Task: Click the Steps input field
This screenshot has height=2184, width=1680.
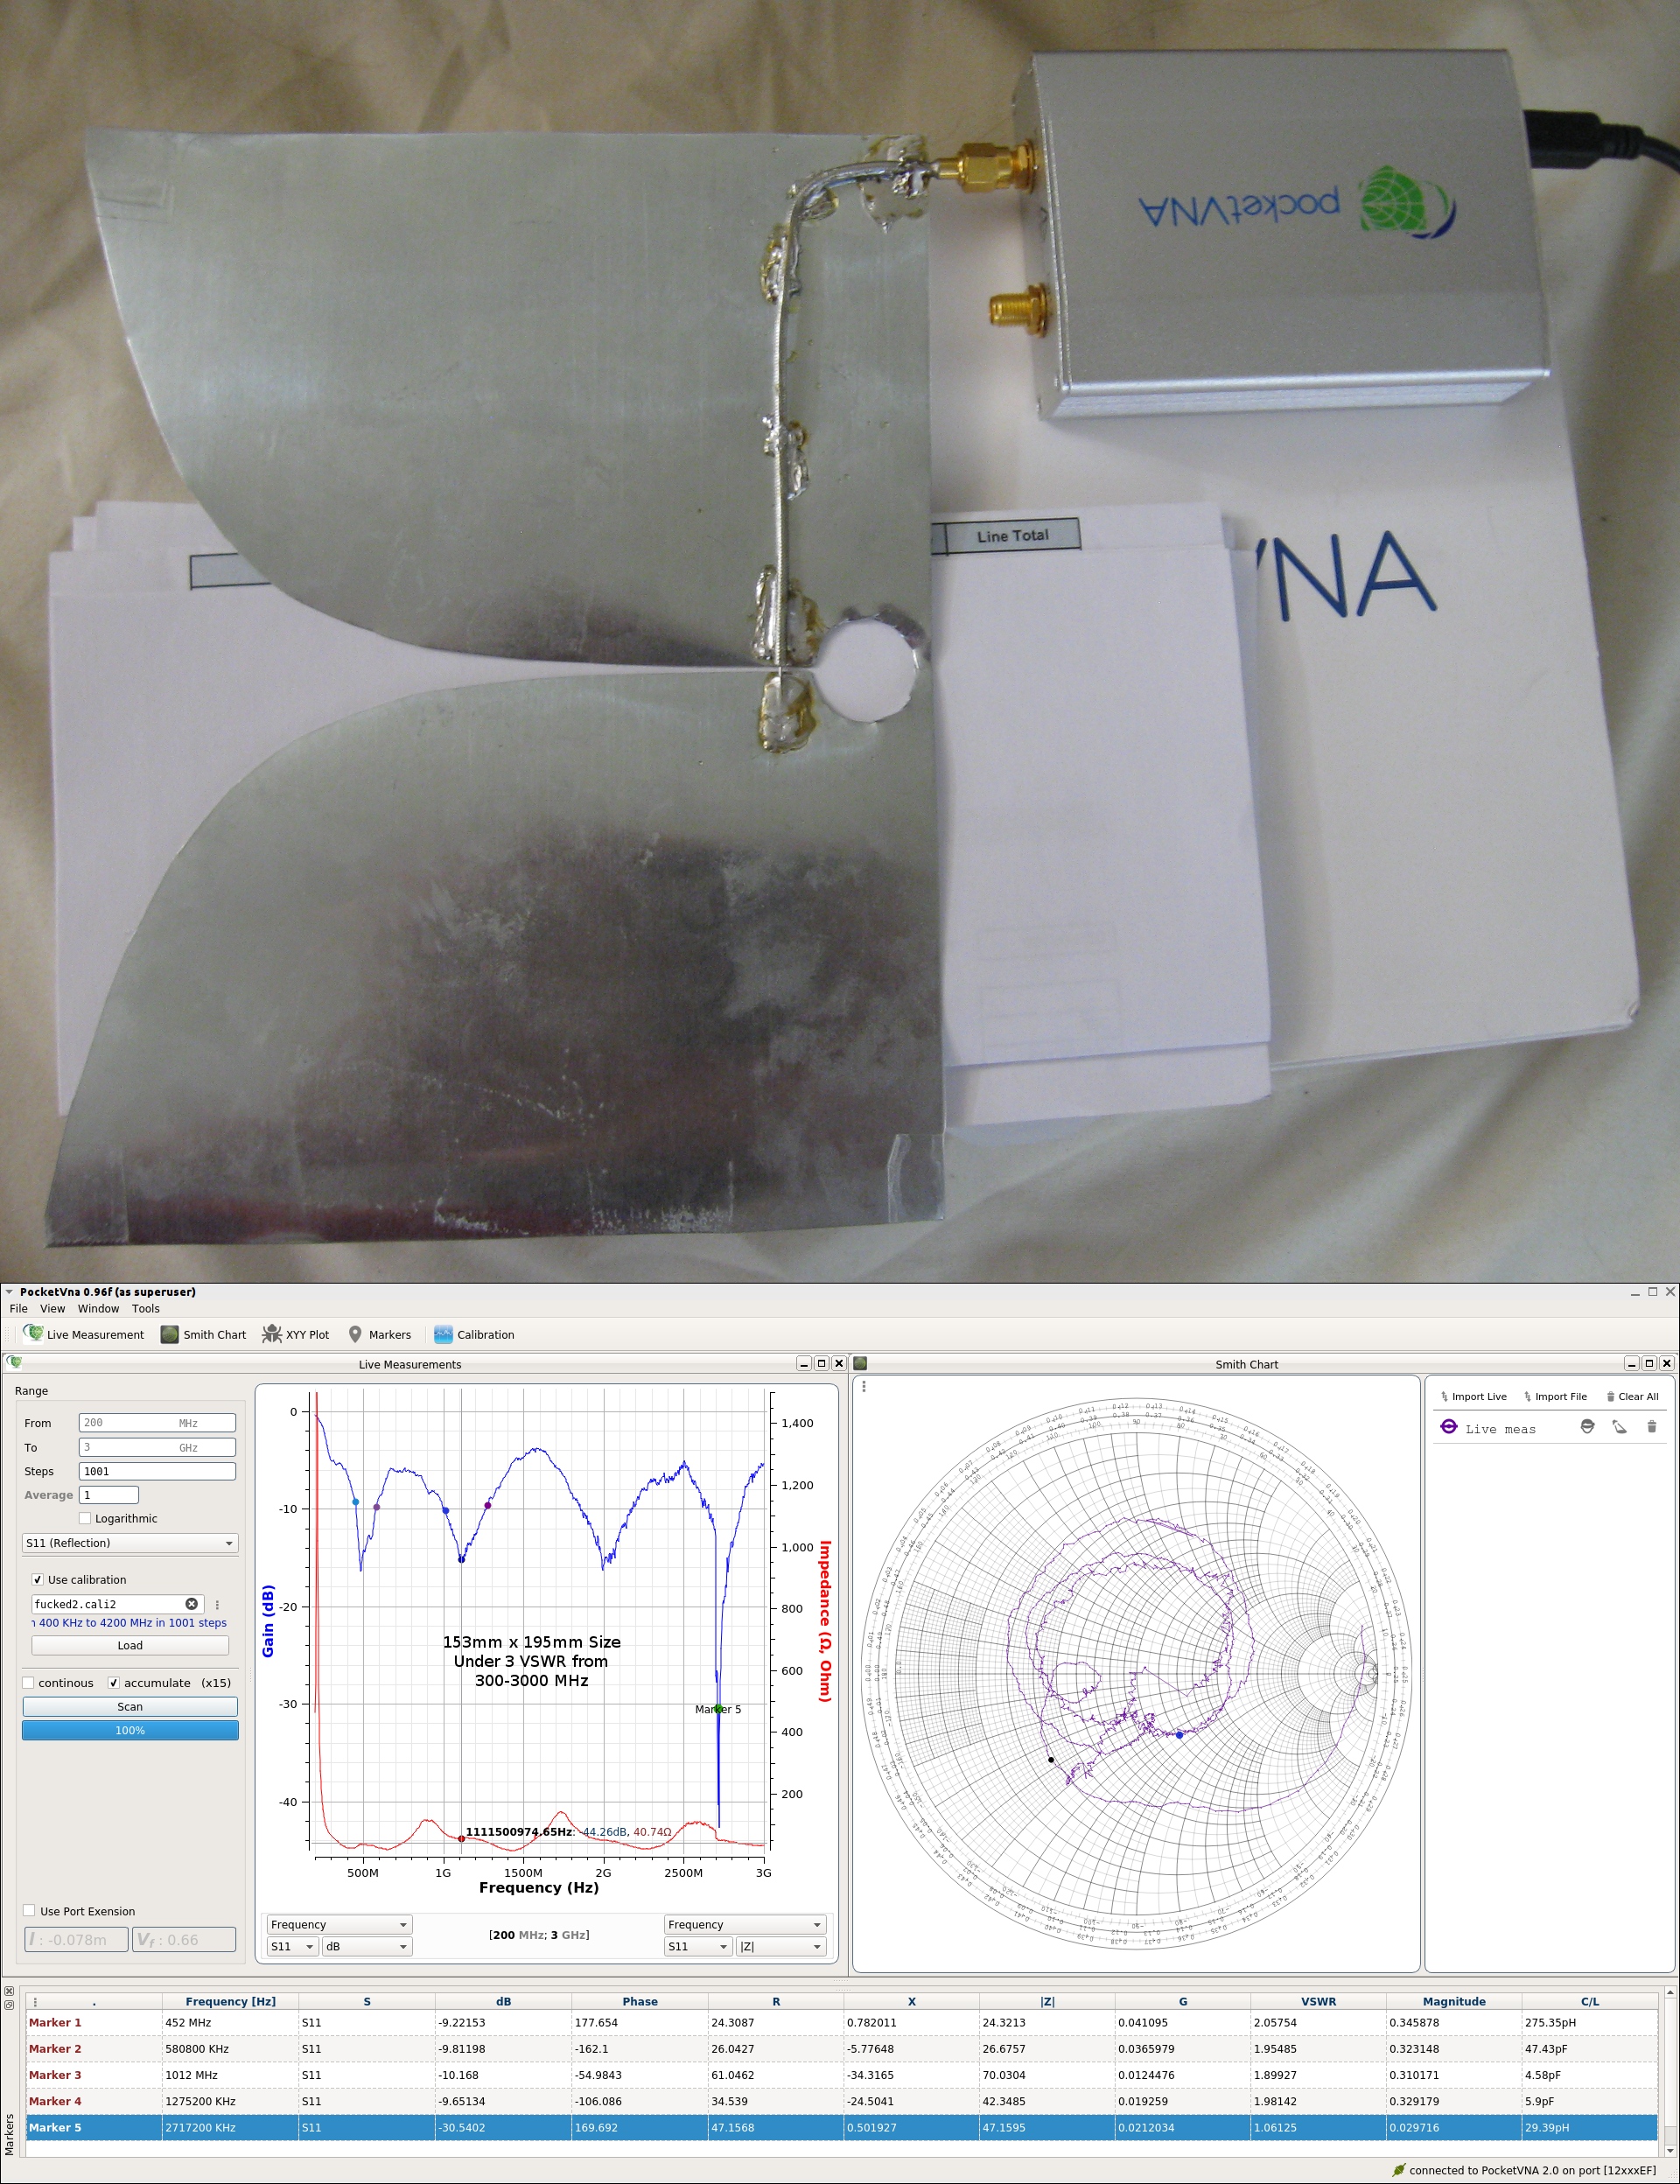Action: (x=157, y=1471)
